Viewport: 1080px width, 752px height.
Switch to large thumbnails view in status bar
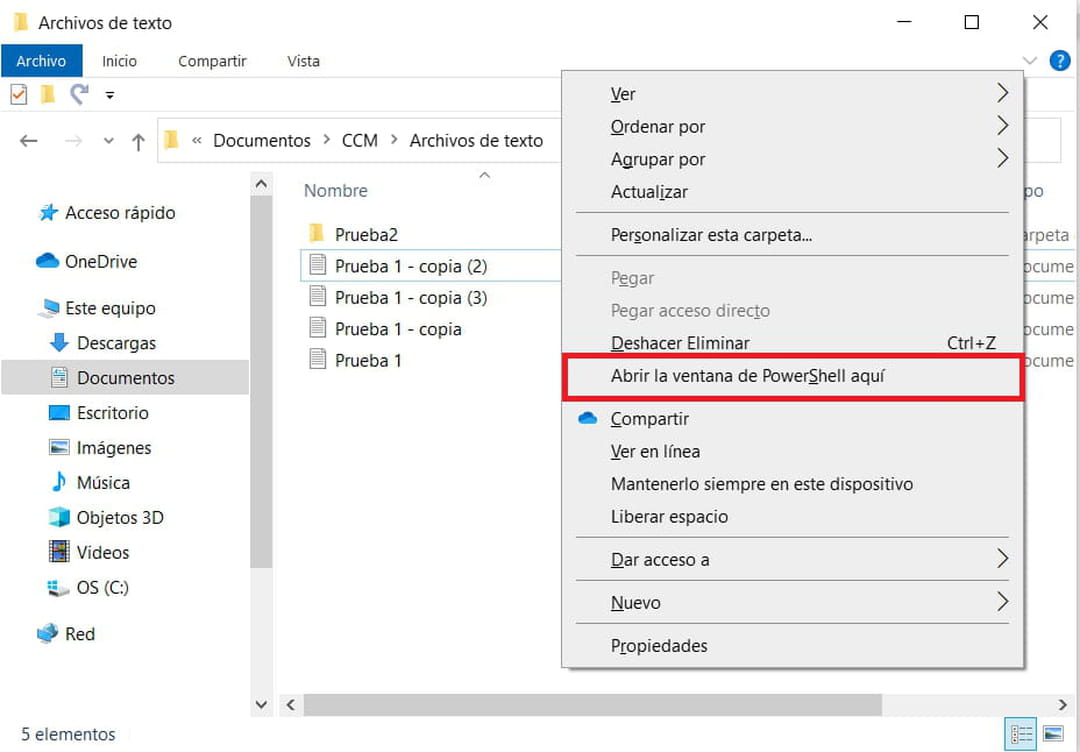click(x=1052, y=733)
